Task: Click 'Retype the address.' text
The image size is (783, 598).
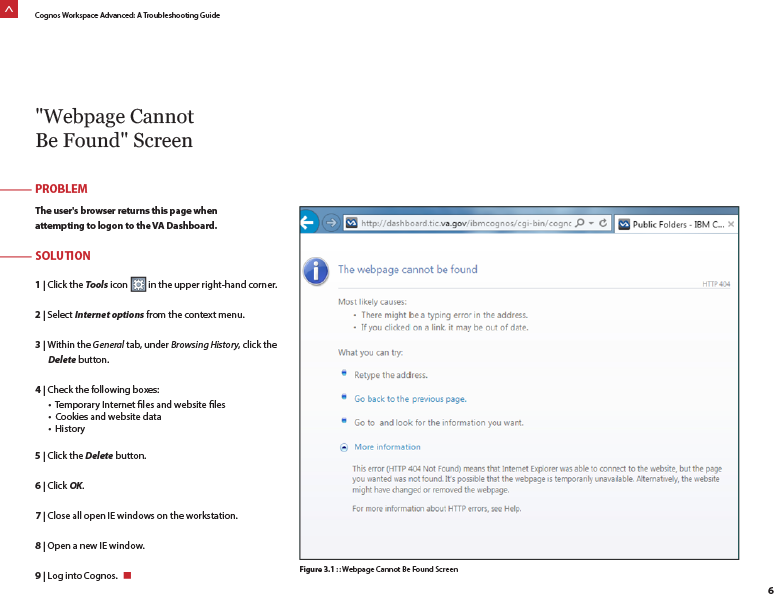Action: point(391,375)
